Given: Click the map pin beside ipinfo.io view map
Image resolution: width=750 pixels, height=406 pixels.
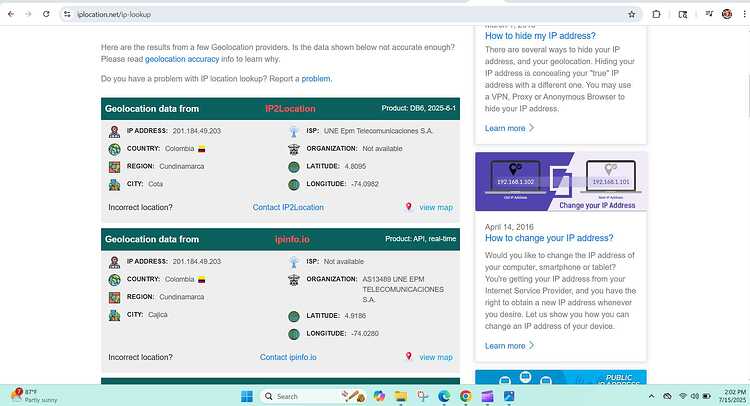Looking at the screenshot, I should 408,356.
